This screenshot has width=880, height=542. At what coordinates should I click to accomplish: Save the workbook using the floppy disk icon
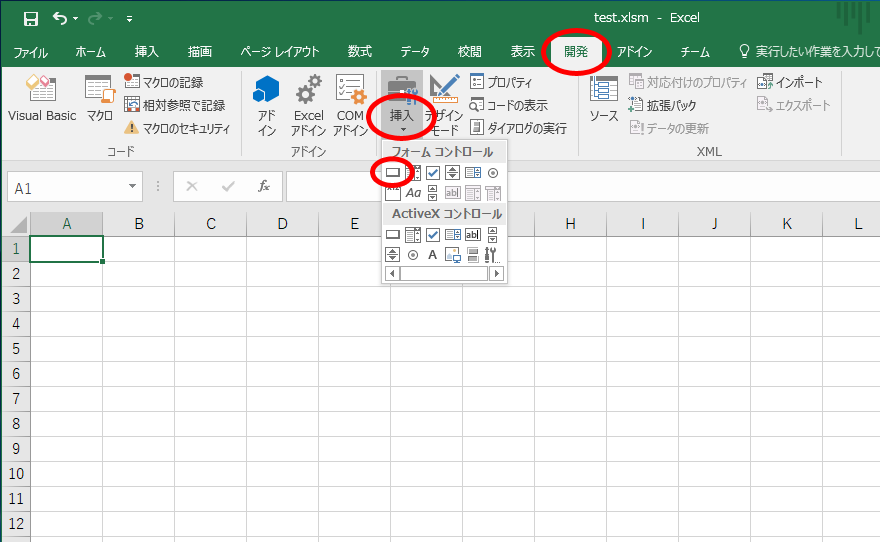[31, 19]
